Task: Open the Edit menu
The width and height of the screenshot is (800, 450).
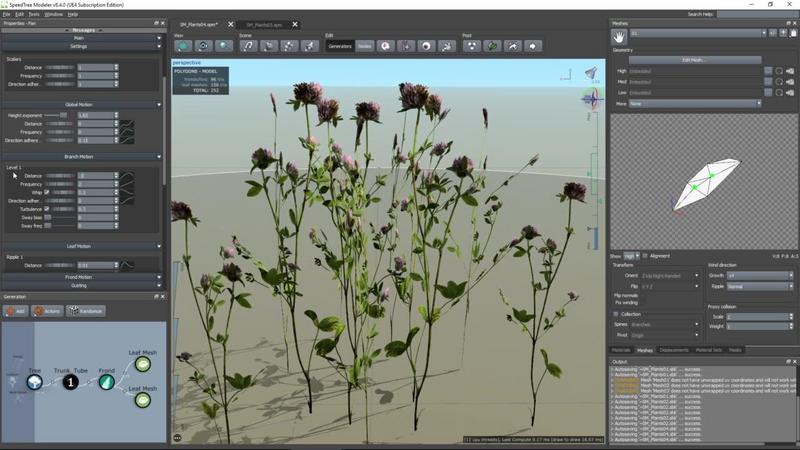Action: [19, 14]
